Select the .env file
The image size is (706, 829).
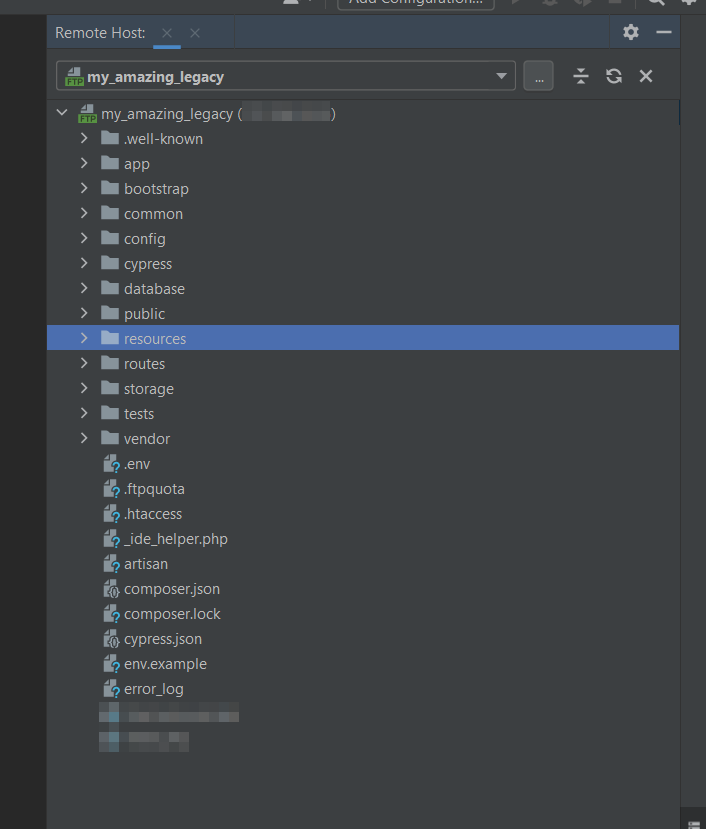click(136, 464)
